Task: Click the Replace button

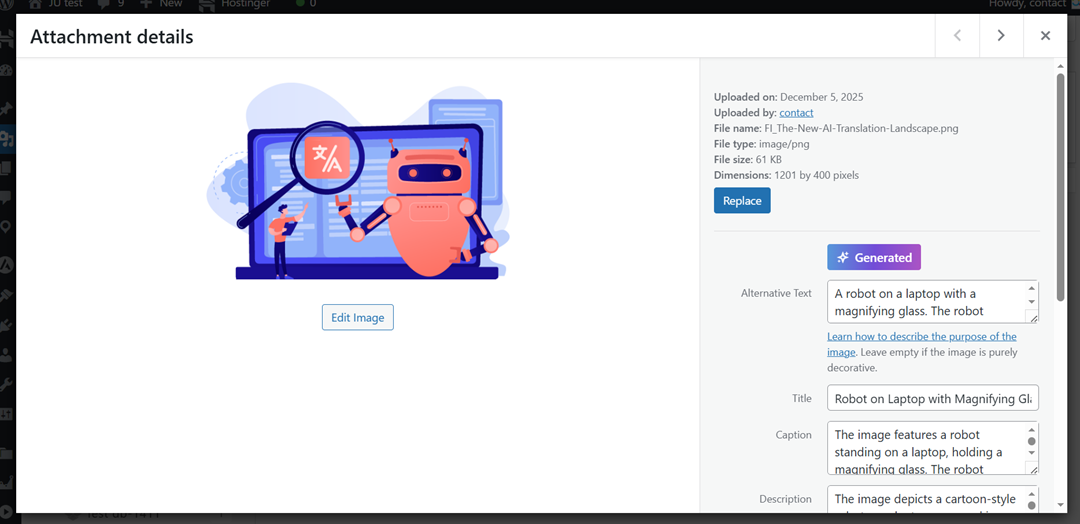Action: tap(742, 201)
